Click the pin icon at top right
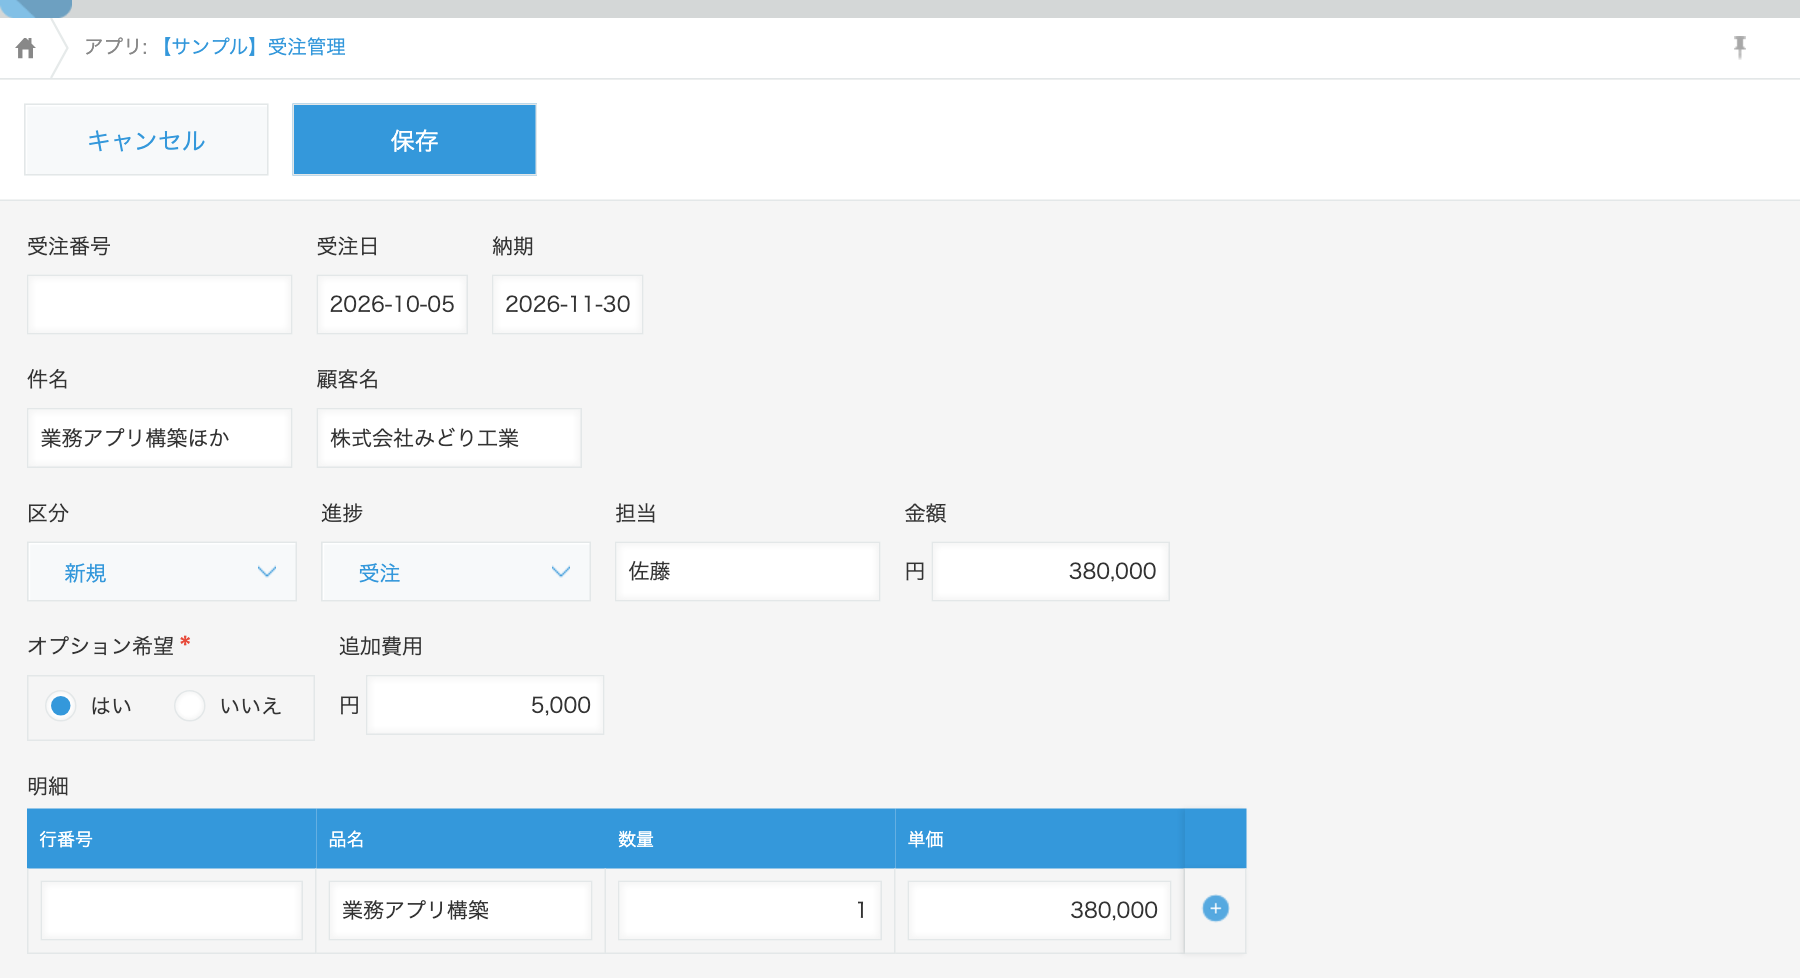This screenshot has height=978, width=1800. [x=1740, y=47]
